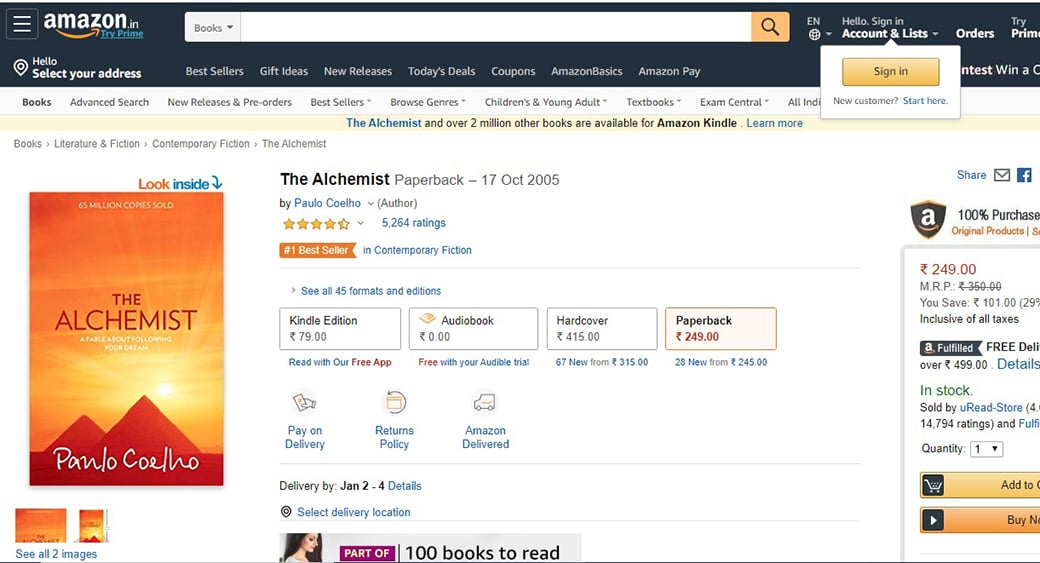The width and height of the screenshot is (1040, 563).
Task: Share the book on Facebook
Action: coord(1024,175)
